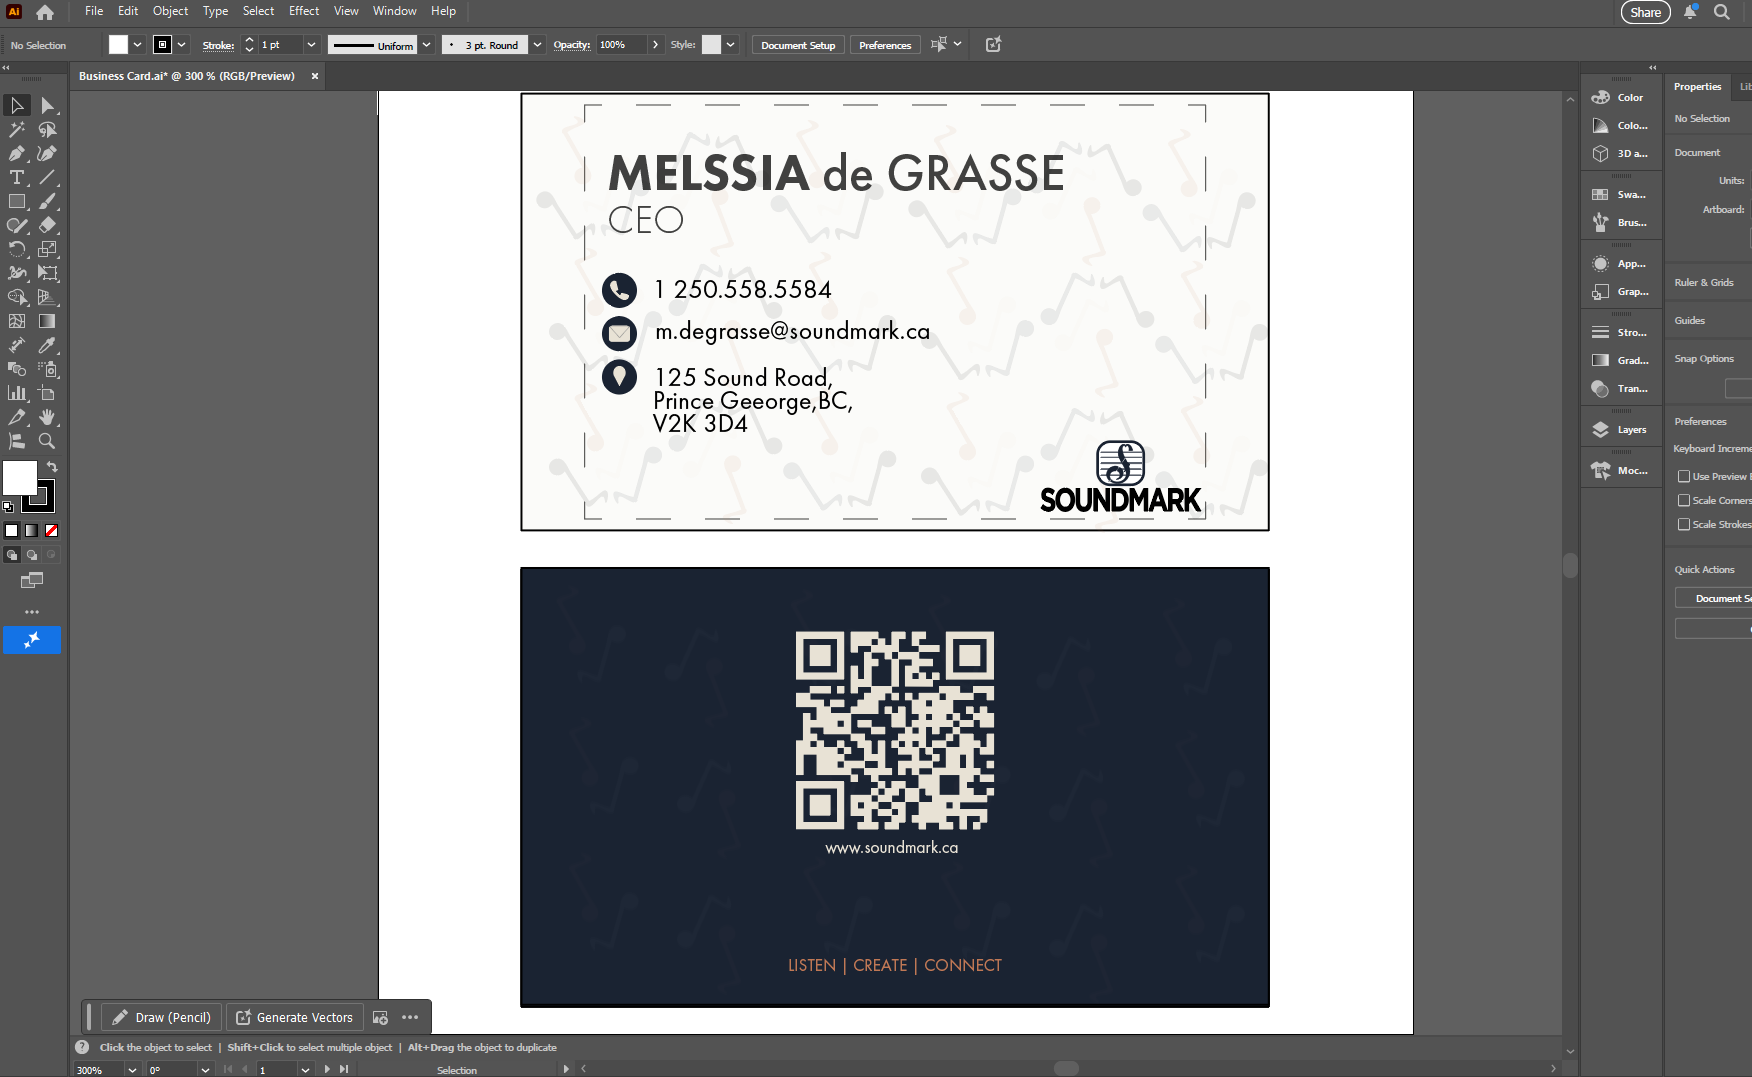This screenshot has height=1077, width=1752.
Task: Select the Type tool
Action: coord(17,177)
